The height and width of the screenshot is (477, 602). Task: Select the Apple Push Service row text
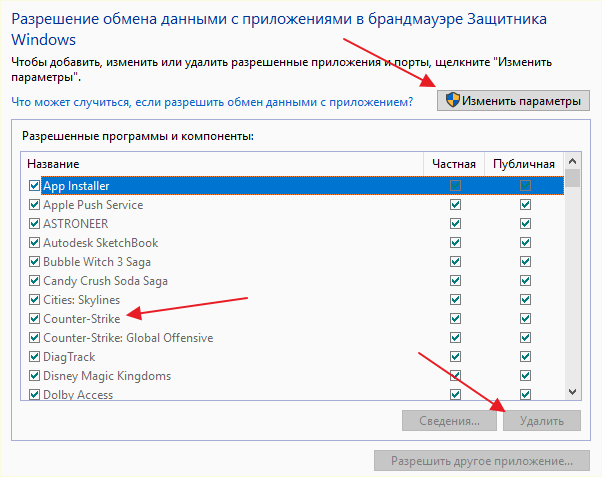[93, 205]
